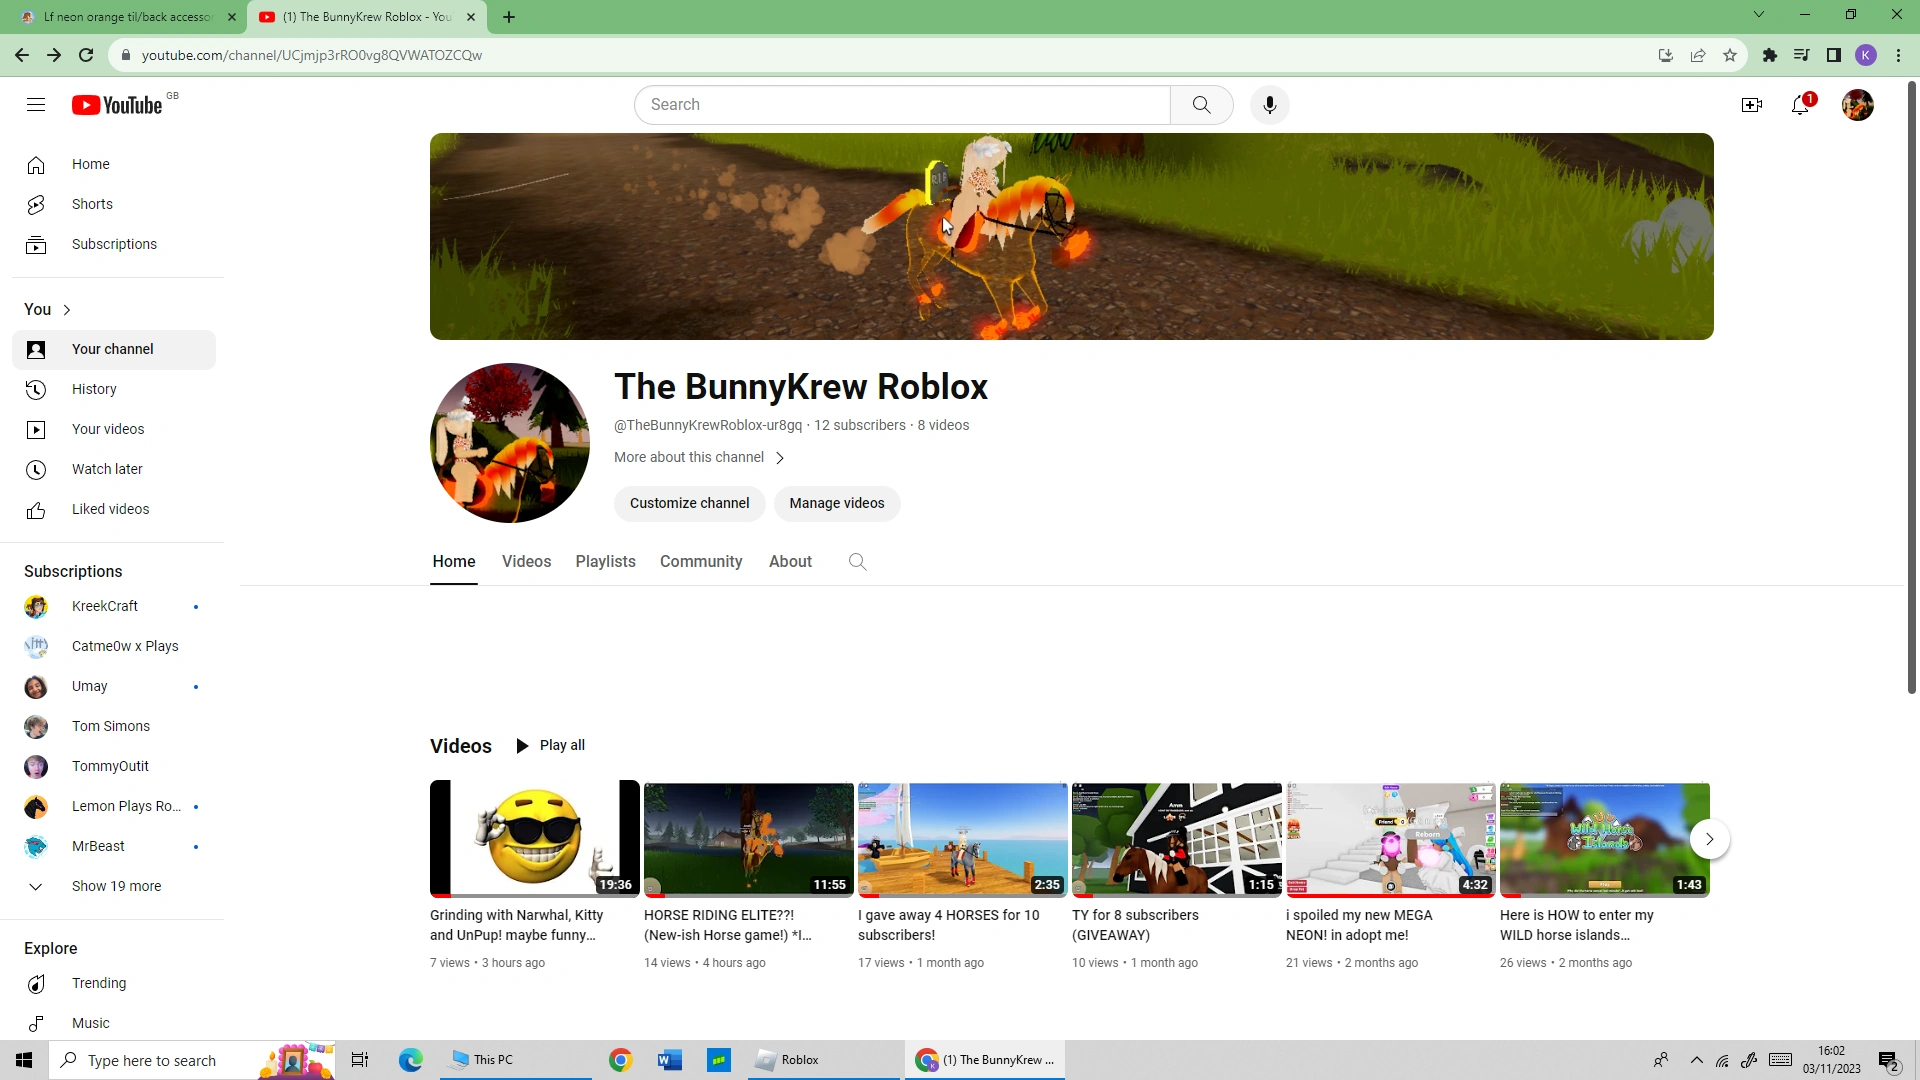Expand More about this channel
The width and height of the screenshot is (1920, 1080).
click(698, 457)
